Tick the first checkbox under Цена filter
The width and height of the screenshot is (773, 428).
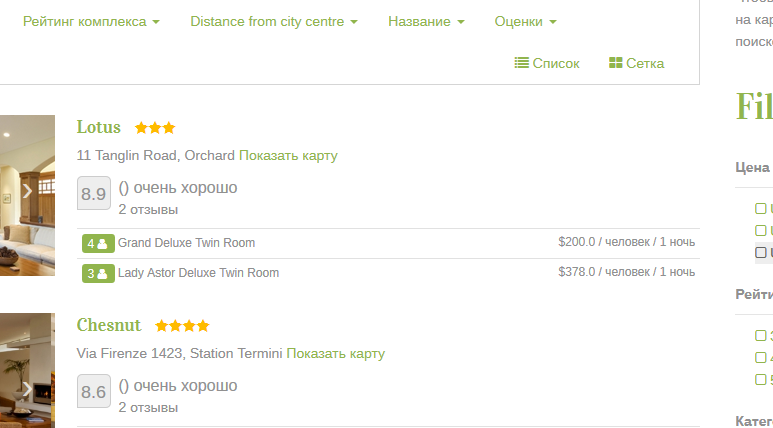click(761, 208)
